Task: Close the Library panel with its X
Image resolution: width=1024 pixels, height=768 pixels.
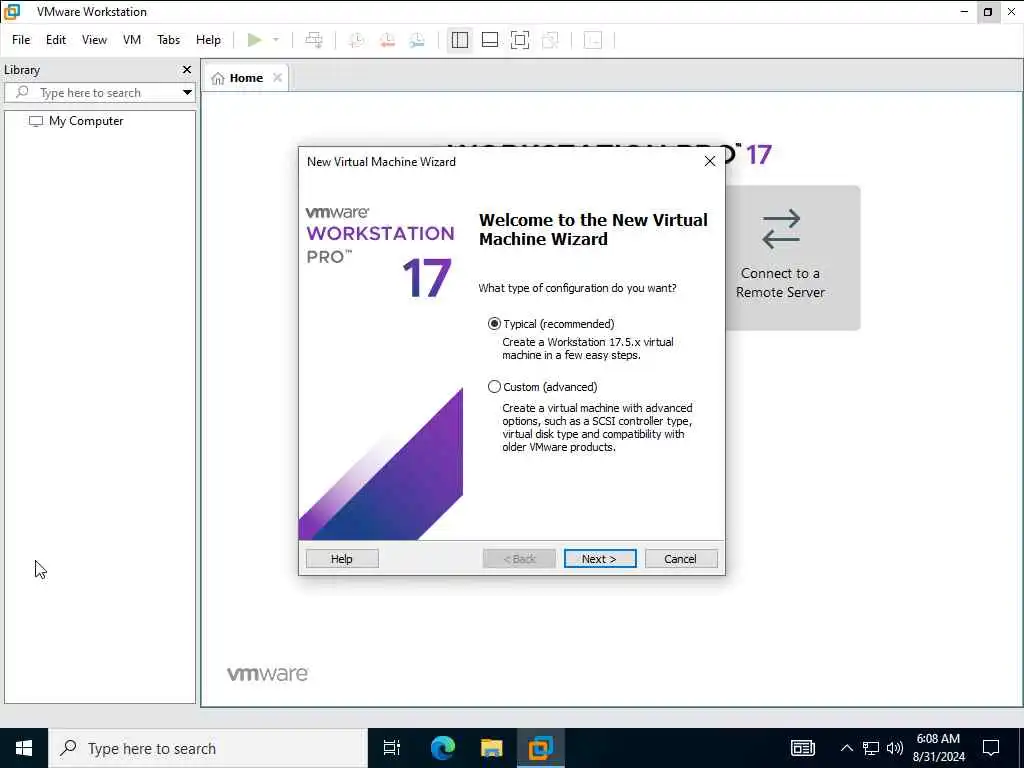Action: pos(187,69)
